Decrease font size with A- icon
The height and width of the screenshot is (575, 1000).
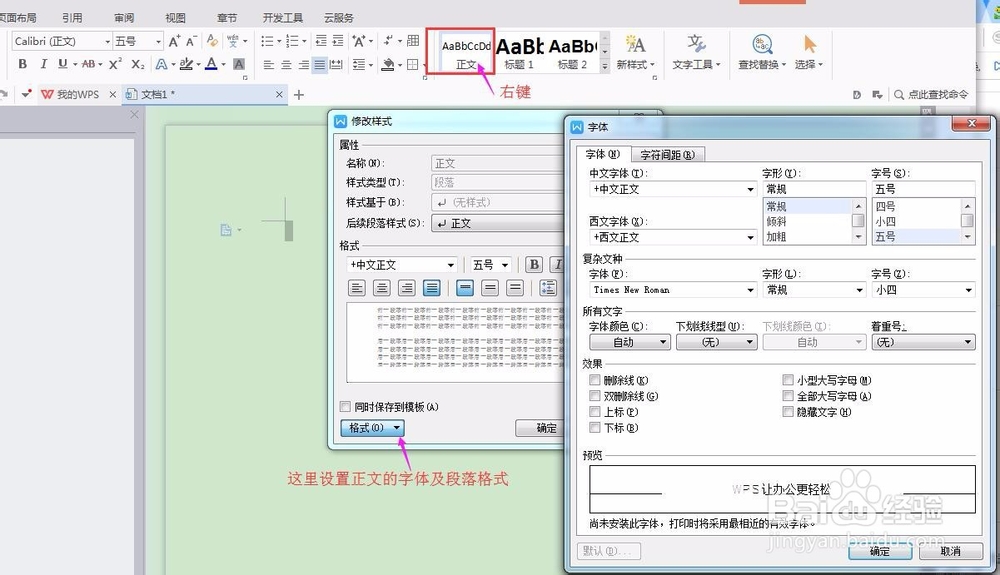(191, 41)
